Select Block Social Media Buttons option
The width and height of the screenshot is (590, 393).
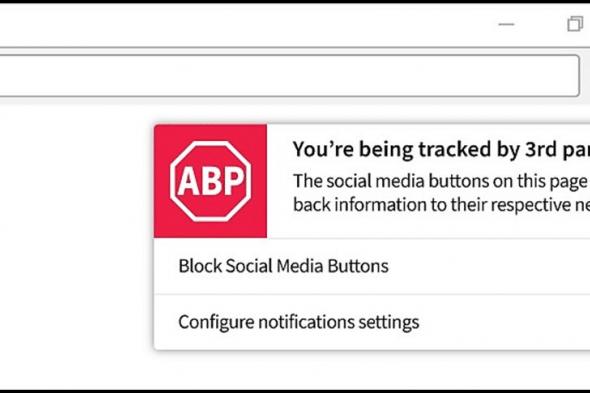tap(372, 266)
